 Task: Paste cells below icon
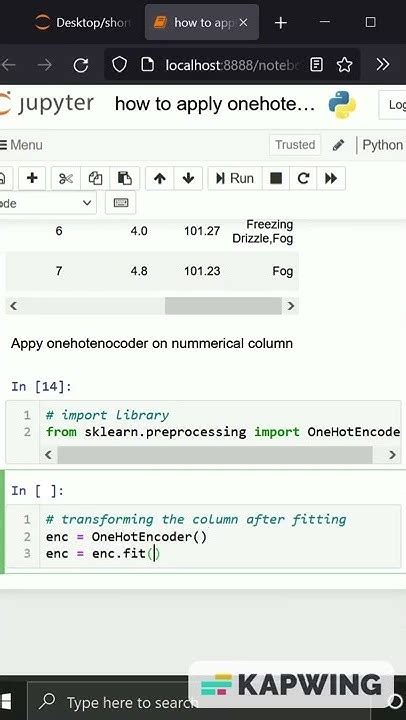(124, 178)
